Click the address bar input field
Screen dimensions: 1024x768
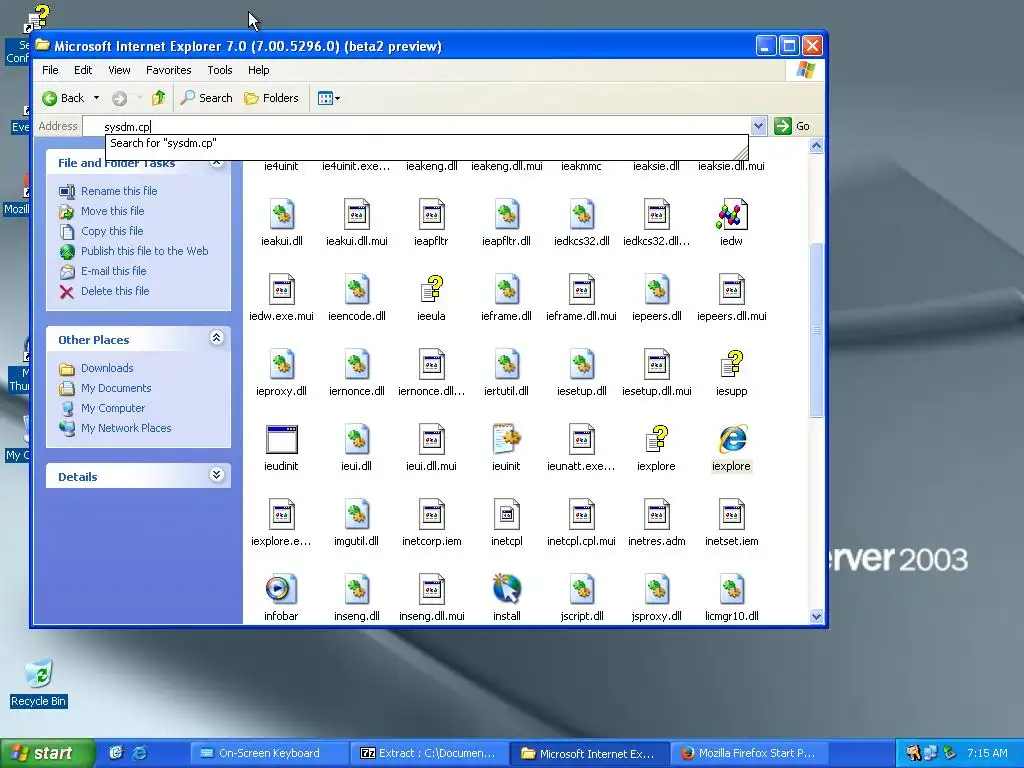tap(417, 126)
